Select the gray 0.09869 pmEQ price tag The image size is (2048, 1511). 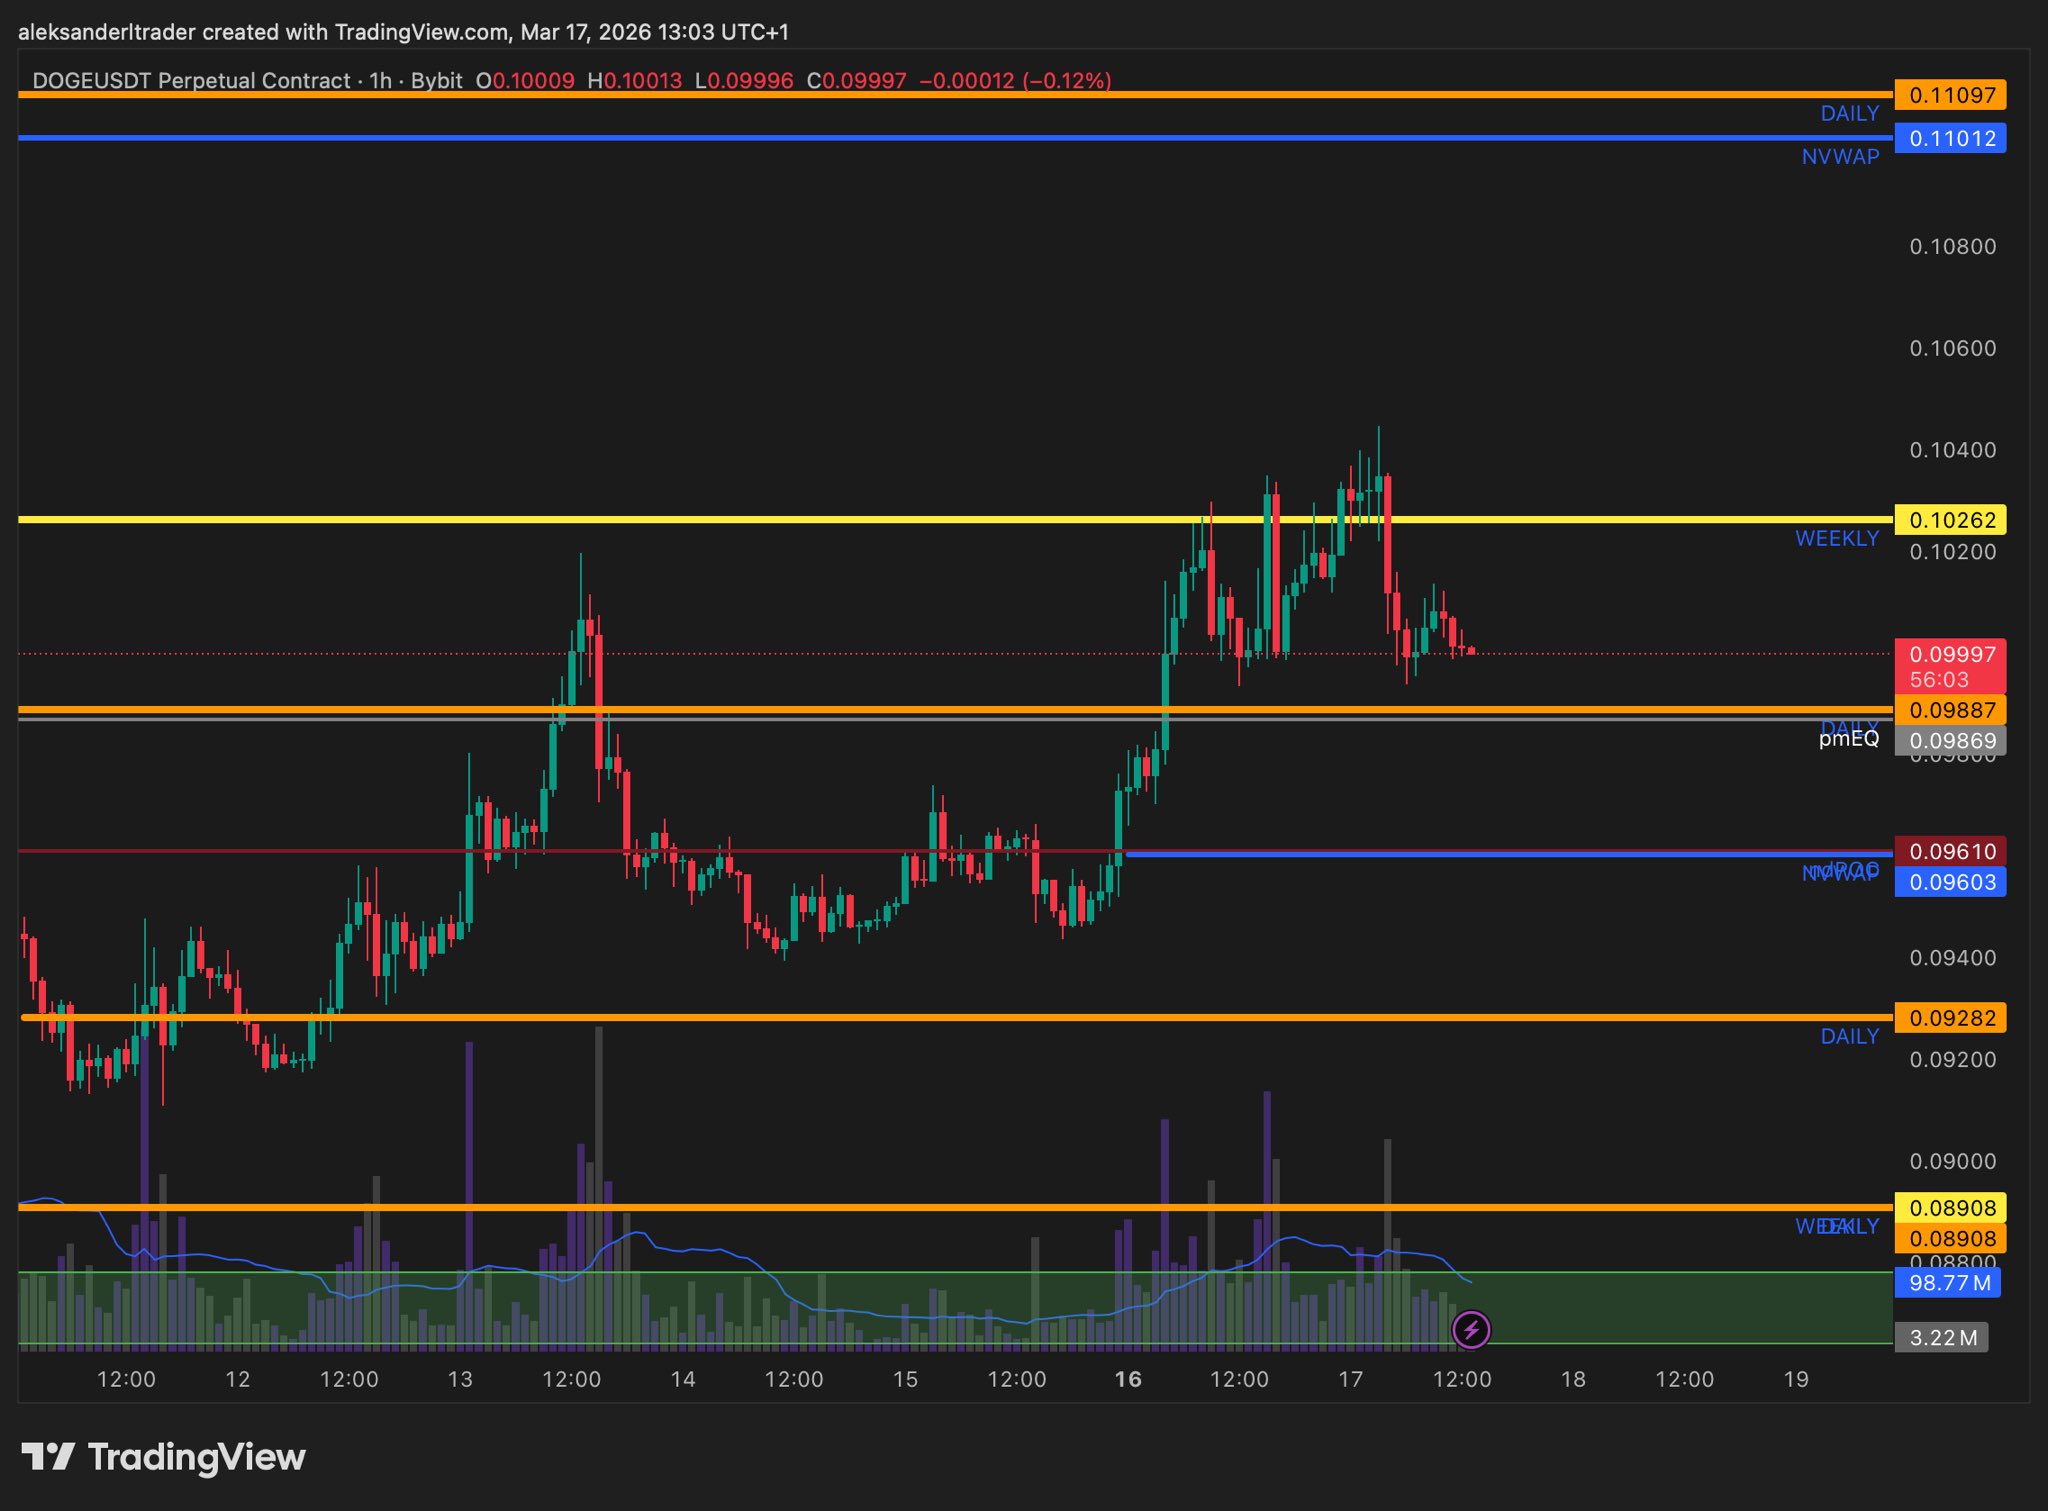point(1950,741)
